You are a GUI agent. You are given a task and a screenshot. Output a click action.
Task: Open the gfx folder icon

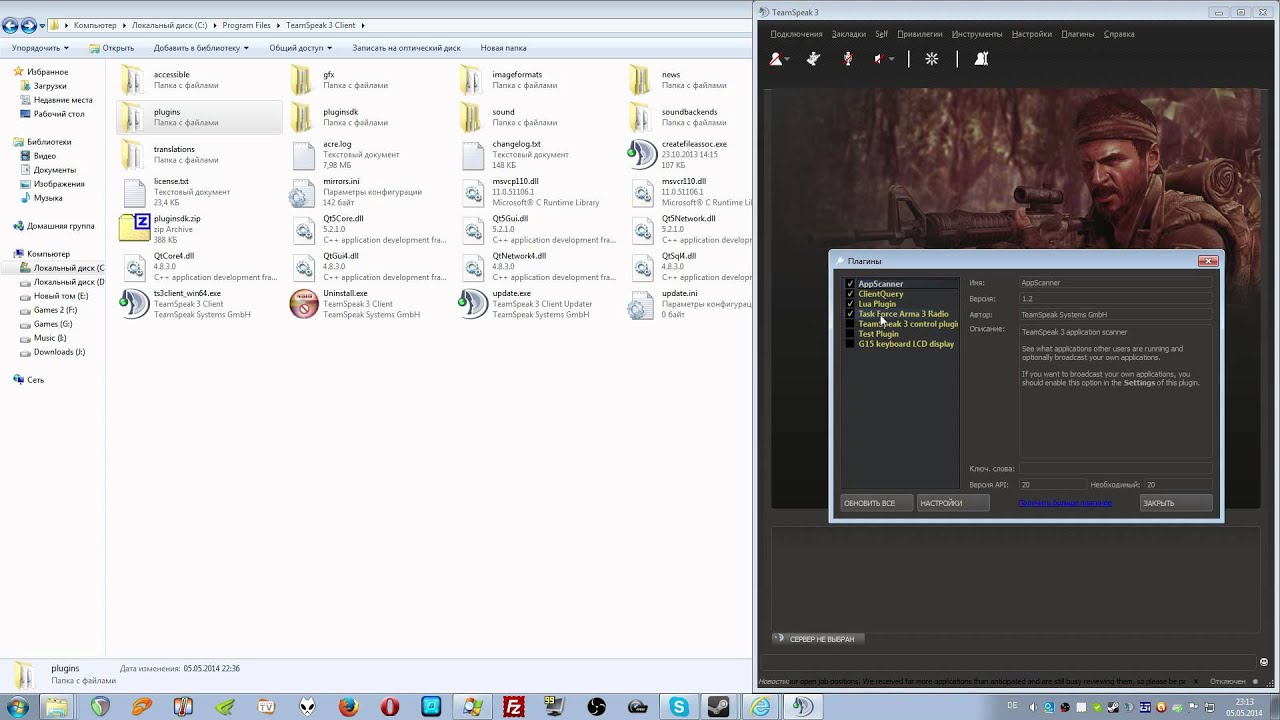[x=302, y=80]
